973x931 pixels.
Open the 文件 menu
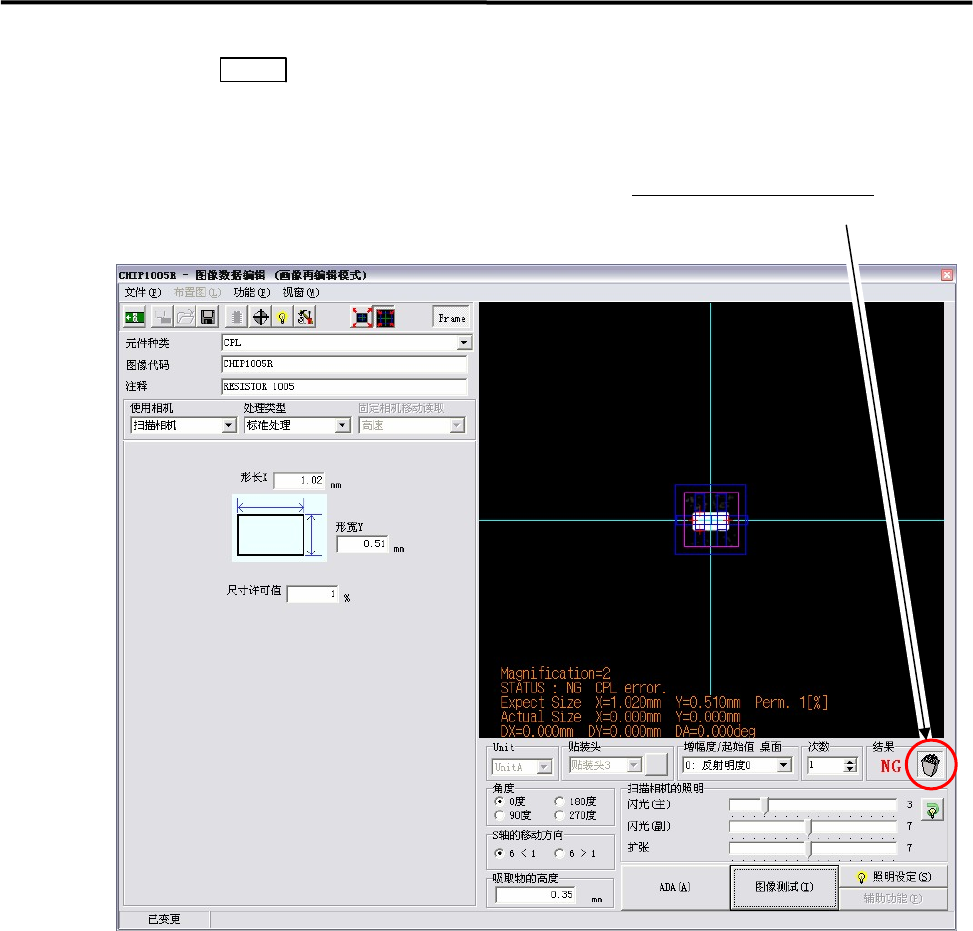click(141, 293)
